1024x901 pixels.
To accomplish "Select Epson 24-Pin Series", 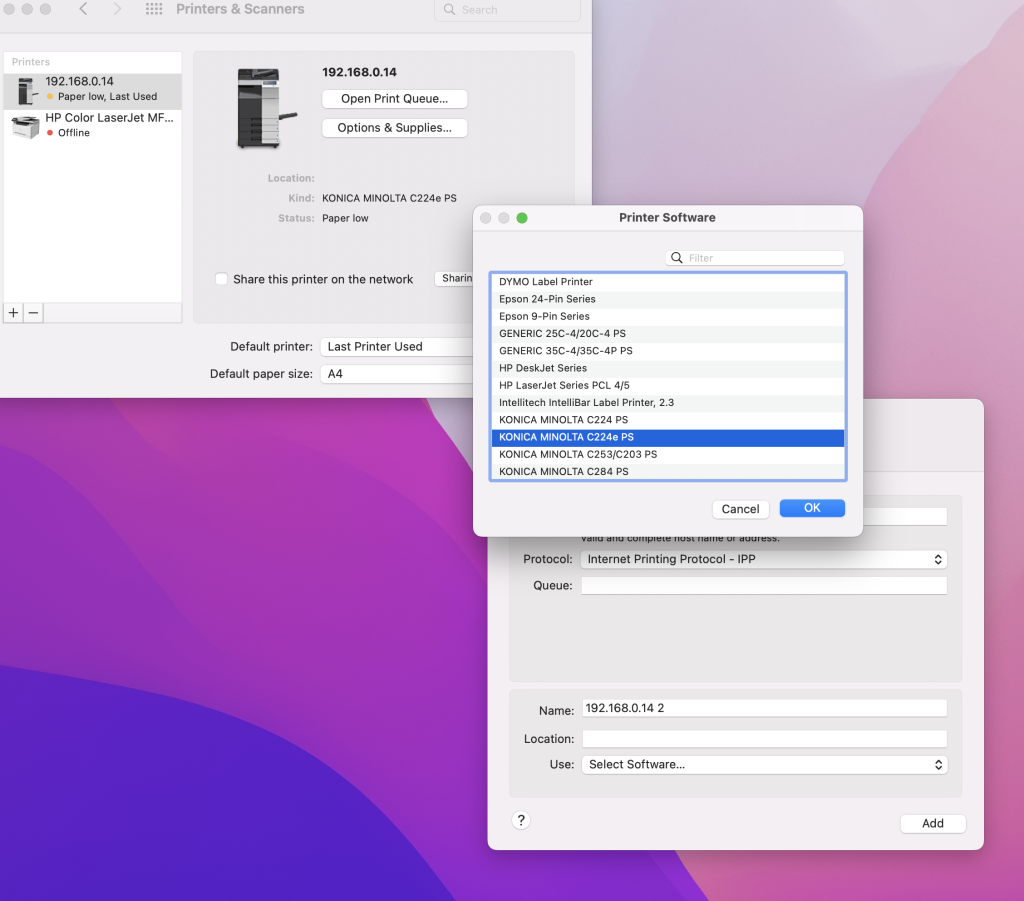I will 667,299.
